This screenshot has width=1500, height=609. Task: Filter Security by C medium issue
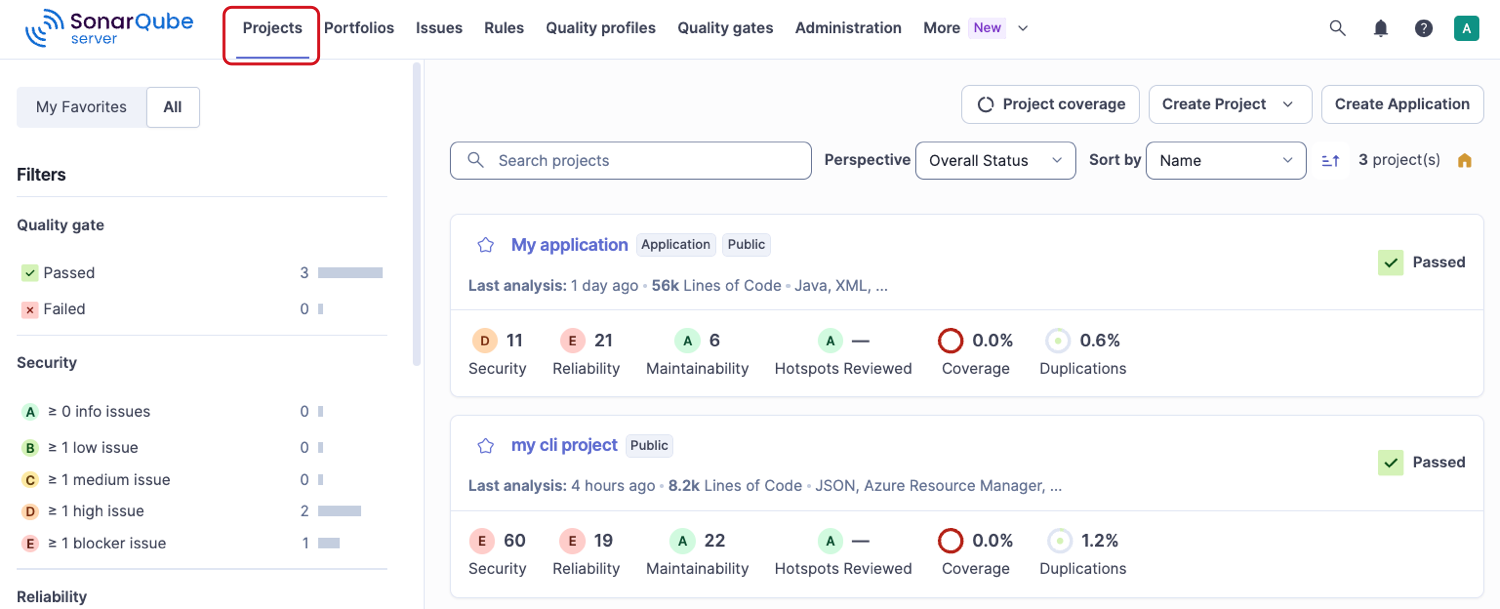point(201,479)
